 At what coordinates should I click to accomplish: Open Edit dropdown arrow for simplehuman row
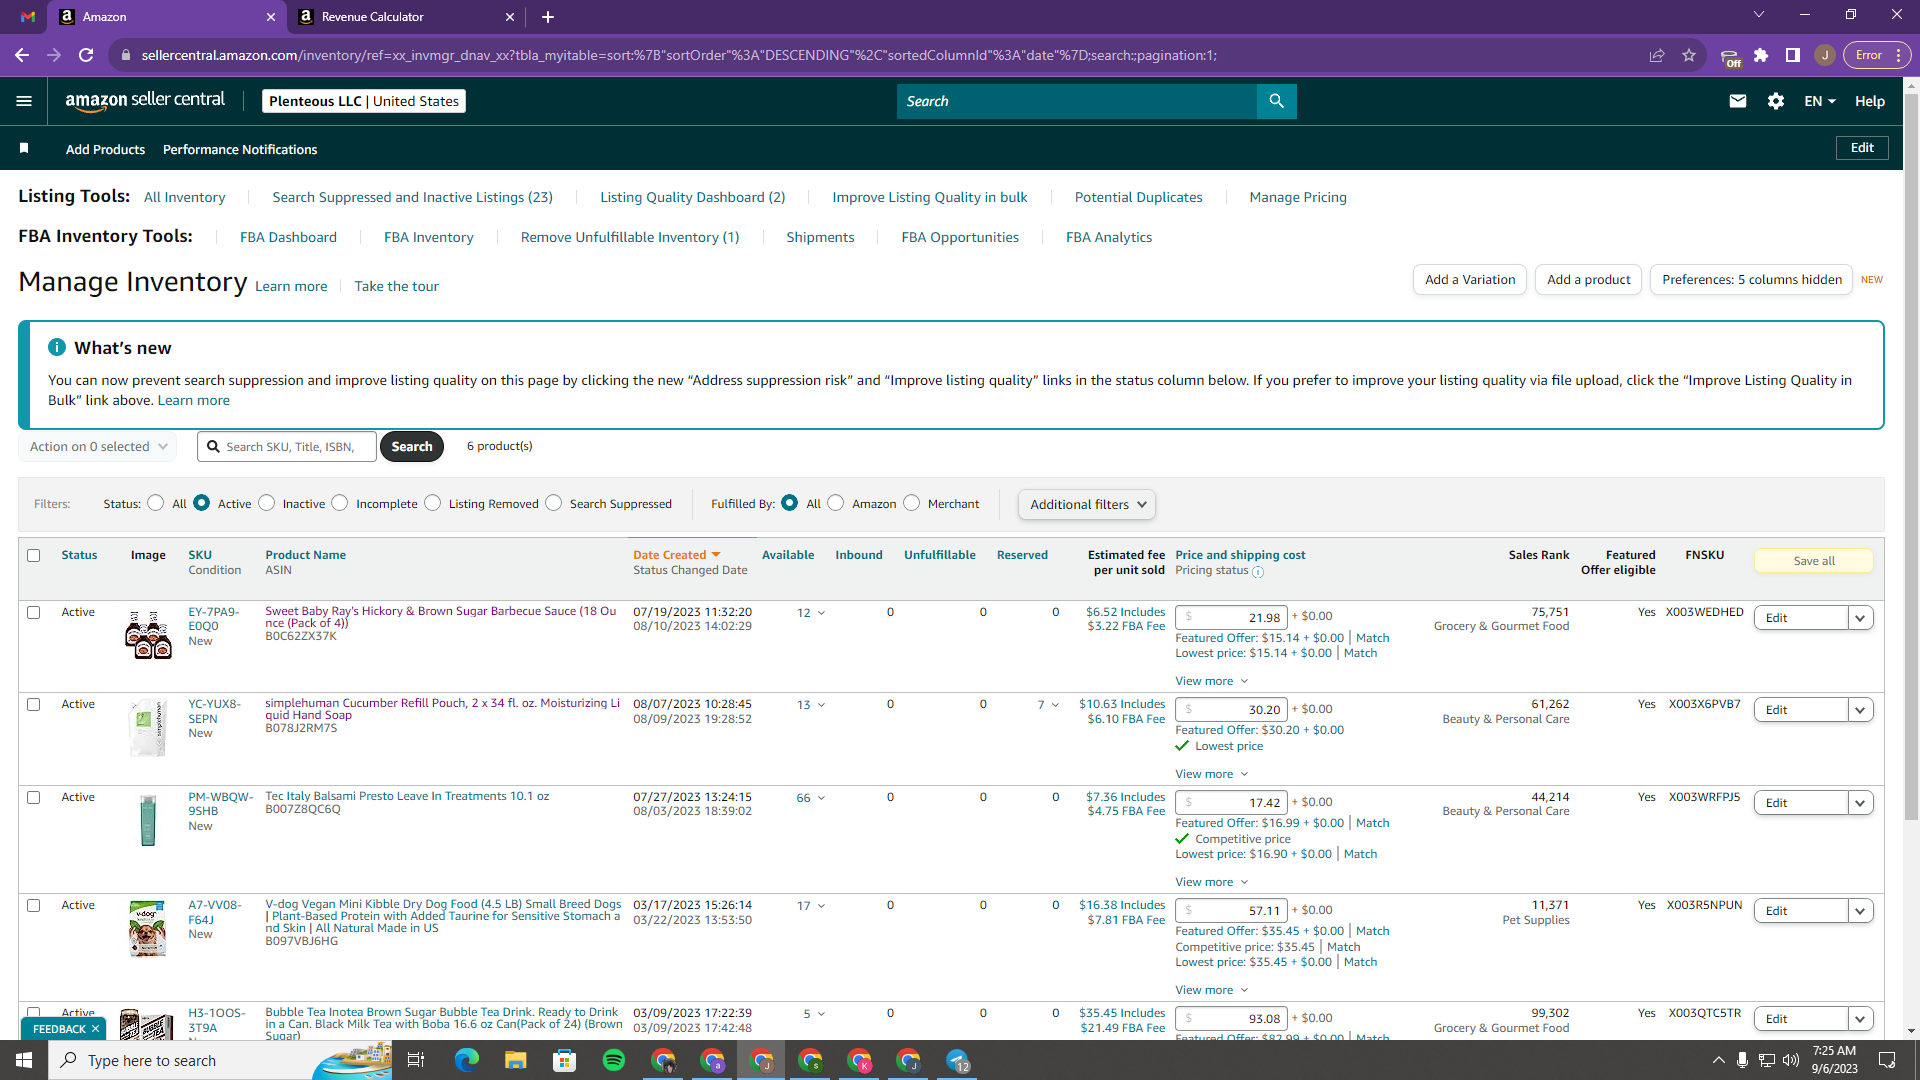coord(1860,710)
